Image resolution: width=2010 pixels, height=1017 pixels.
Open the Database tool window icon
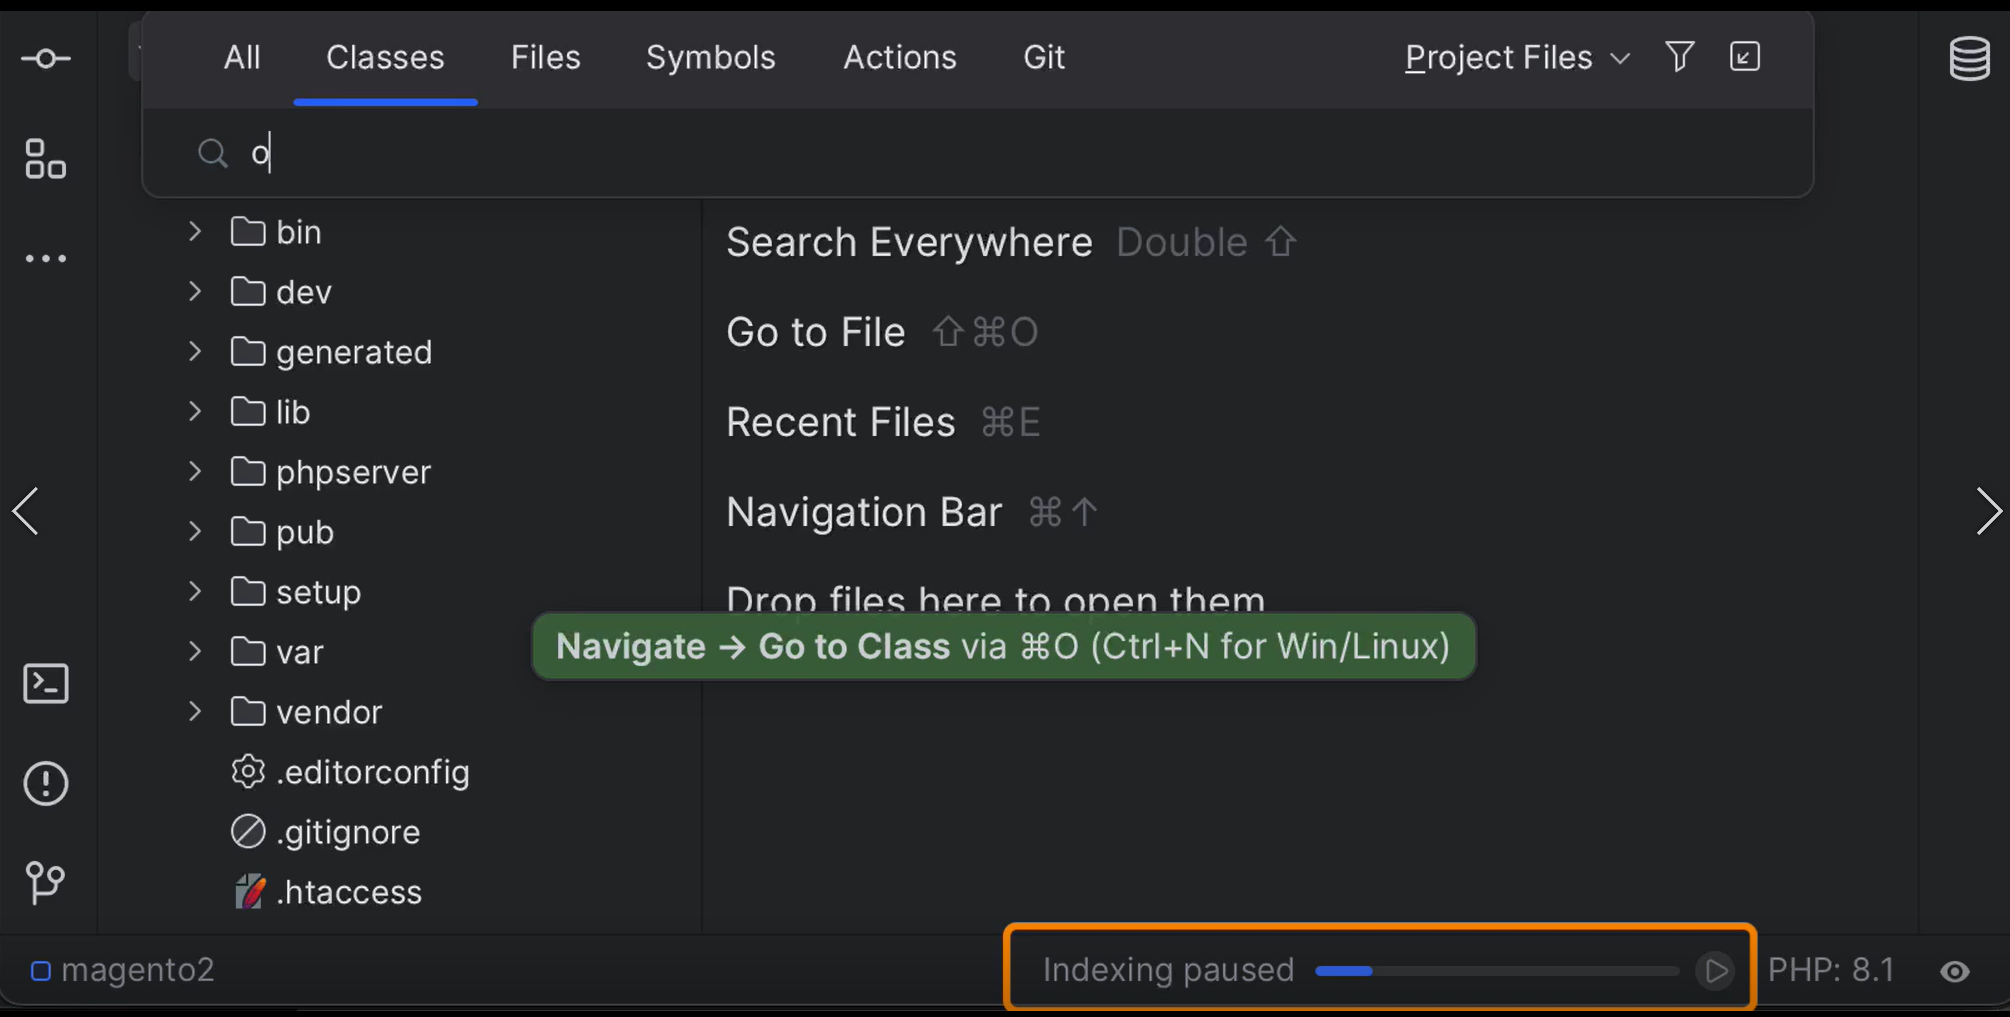[x=1969, y=59]
